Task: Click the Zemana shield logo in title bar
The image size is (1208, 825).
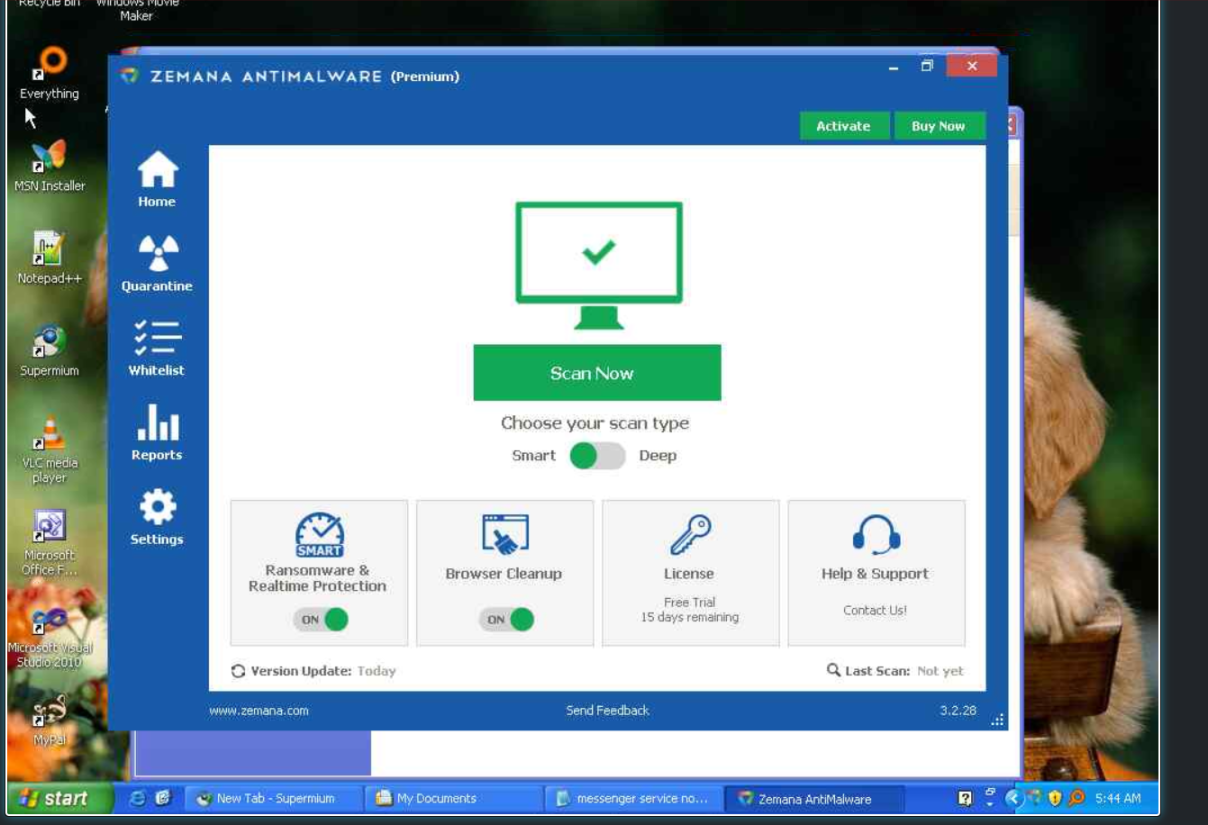Action: 128,76
